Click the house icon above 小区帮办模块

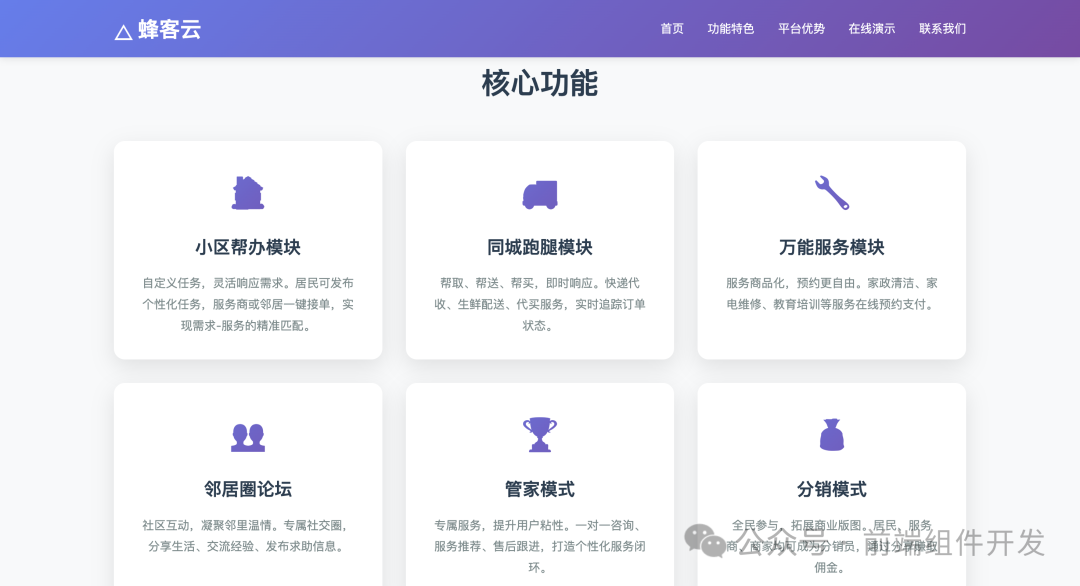coord(247,194)
